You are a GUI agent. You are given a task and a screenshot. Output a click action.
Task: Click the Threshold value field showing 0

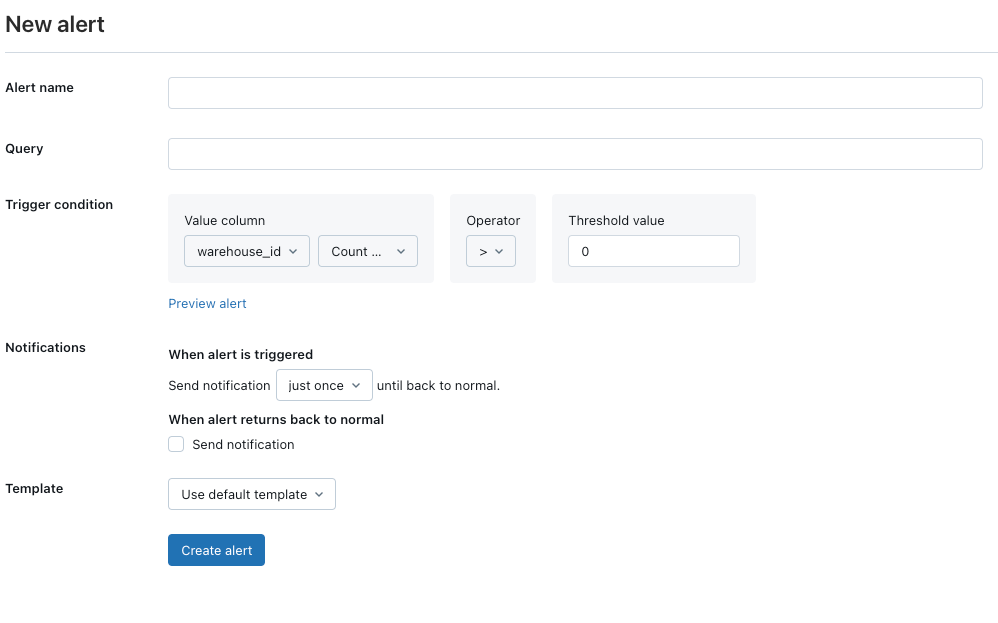tap(653, 251)
